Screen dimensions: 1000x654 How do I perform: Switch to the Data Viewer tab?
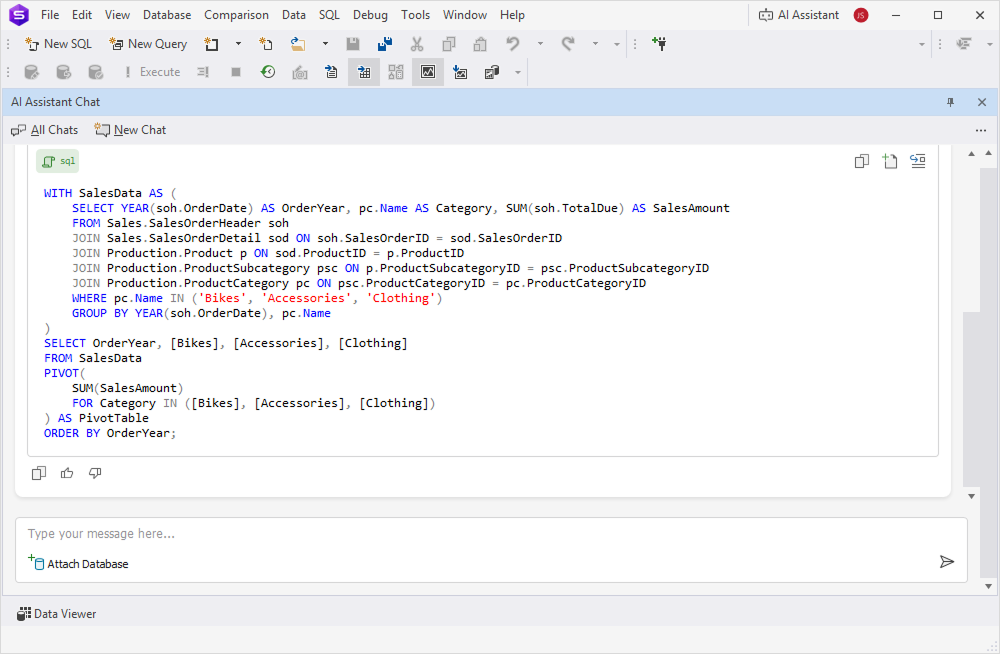pyautogui.click(x=57, y=613)
